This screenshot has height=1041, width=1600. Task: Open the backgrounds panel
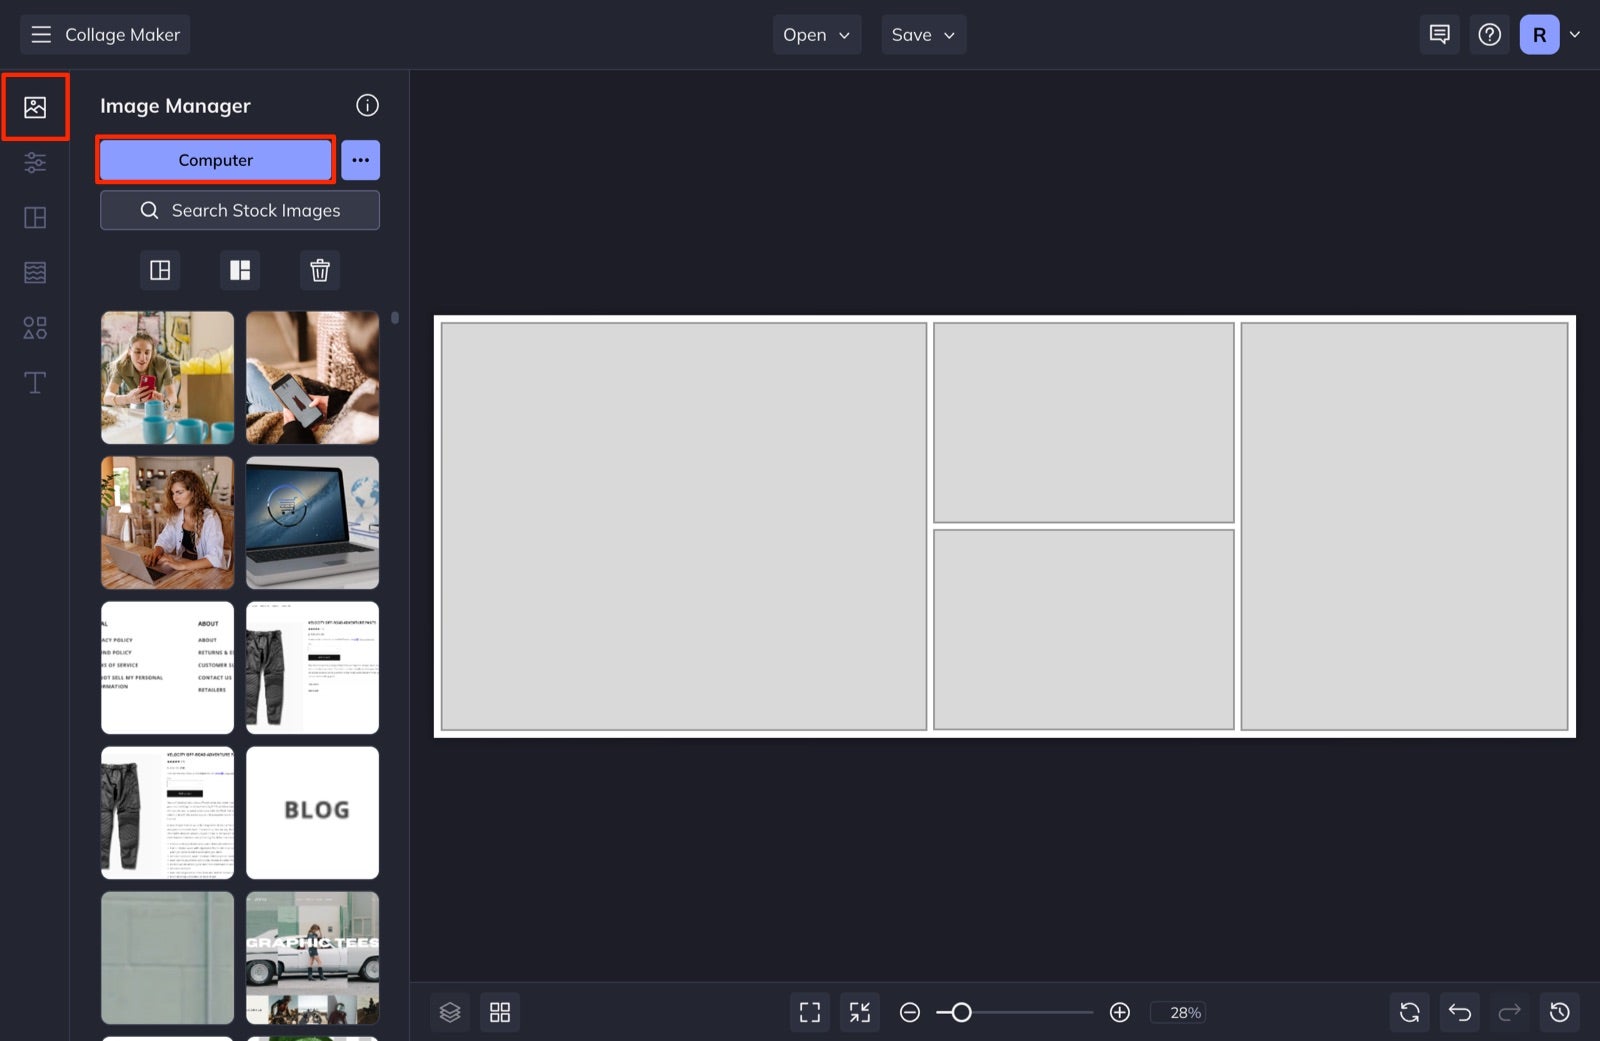[x=35, y=271]
